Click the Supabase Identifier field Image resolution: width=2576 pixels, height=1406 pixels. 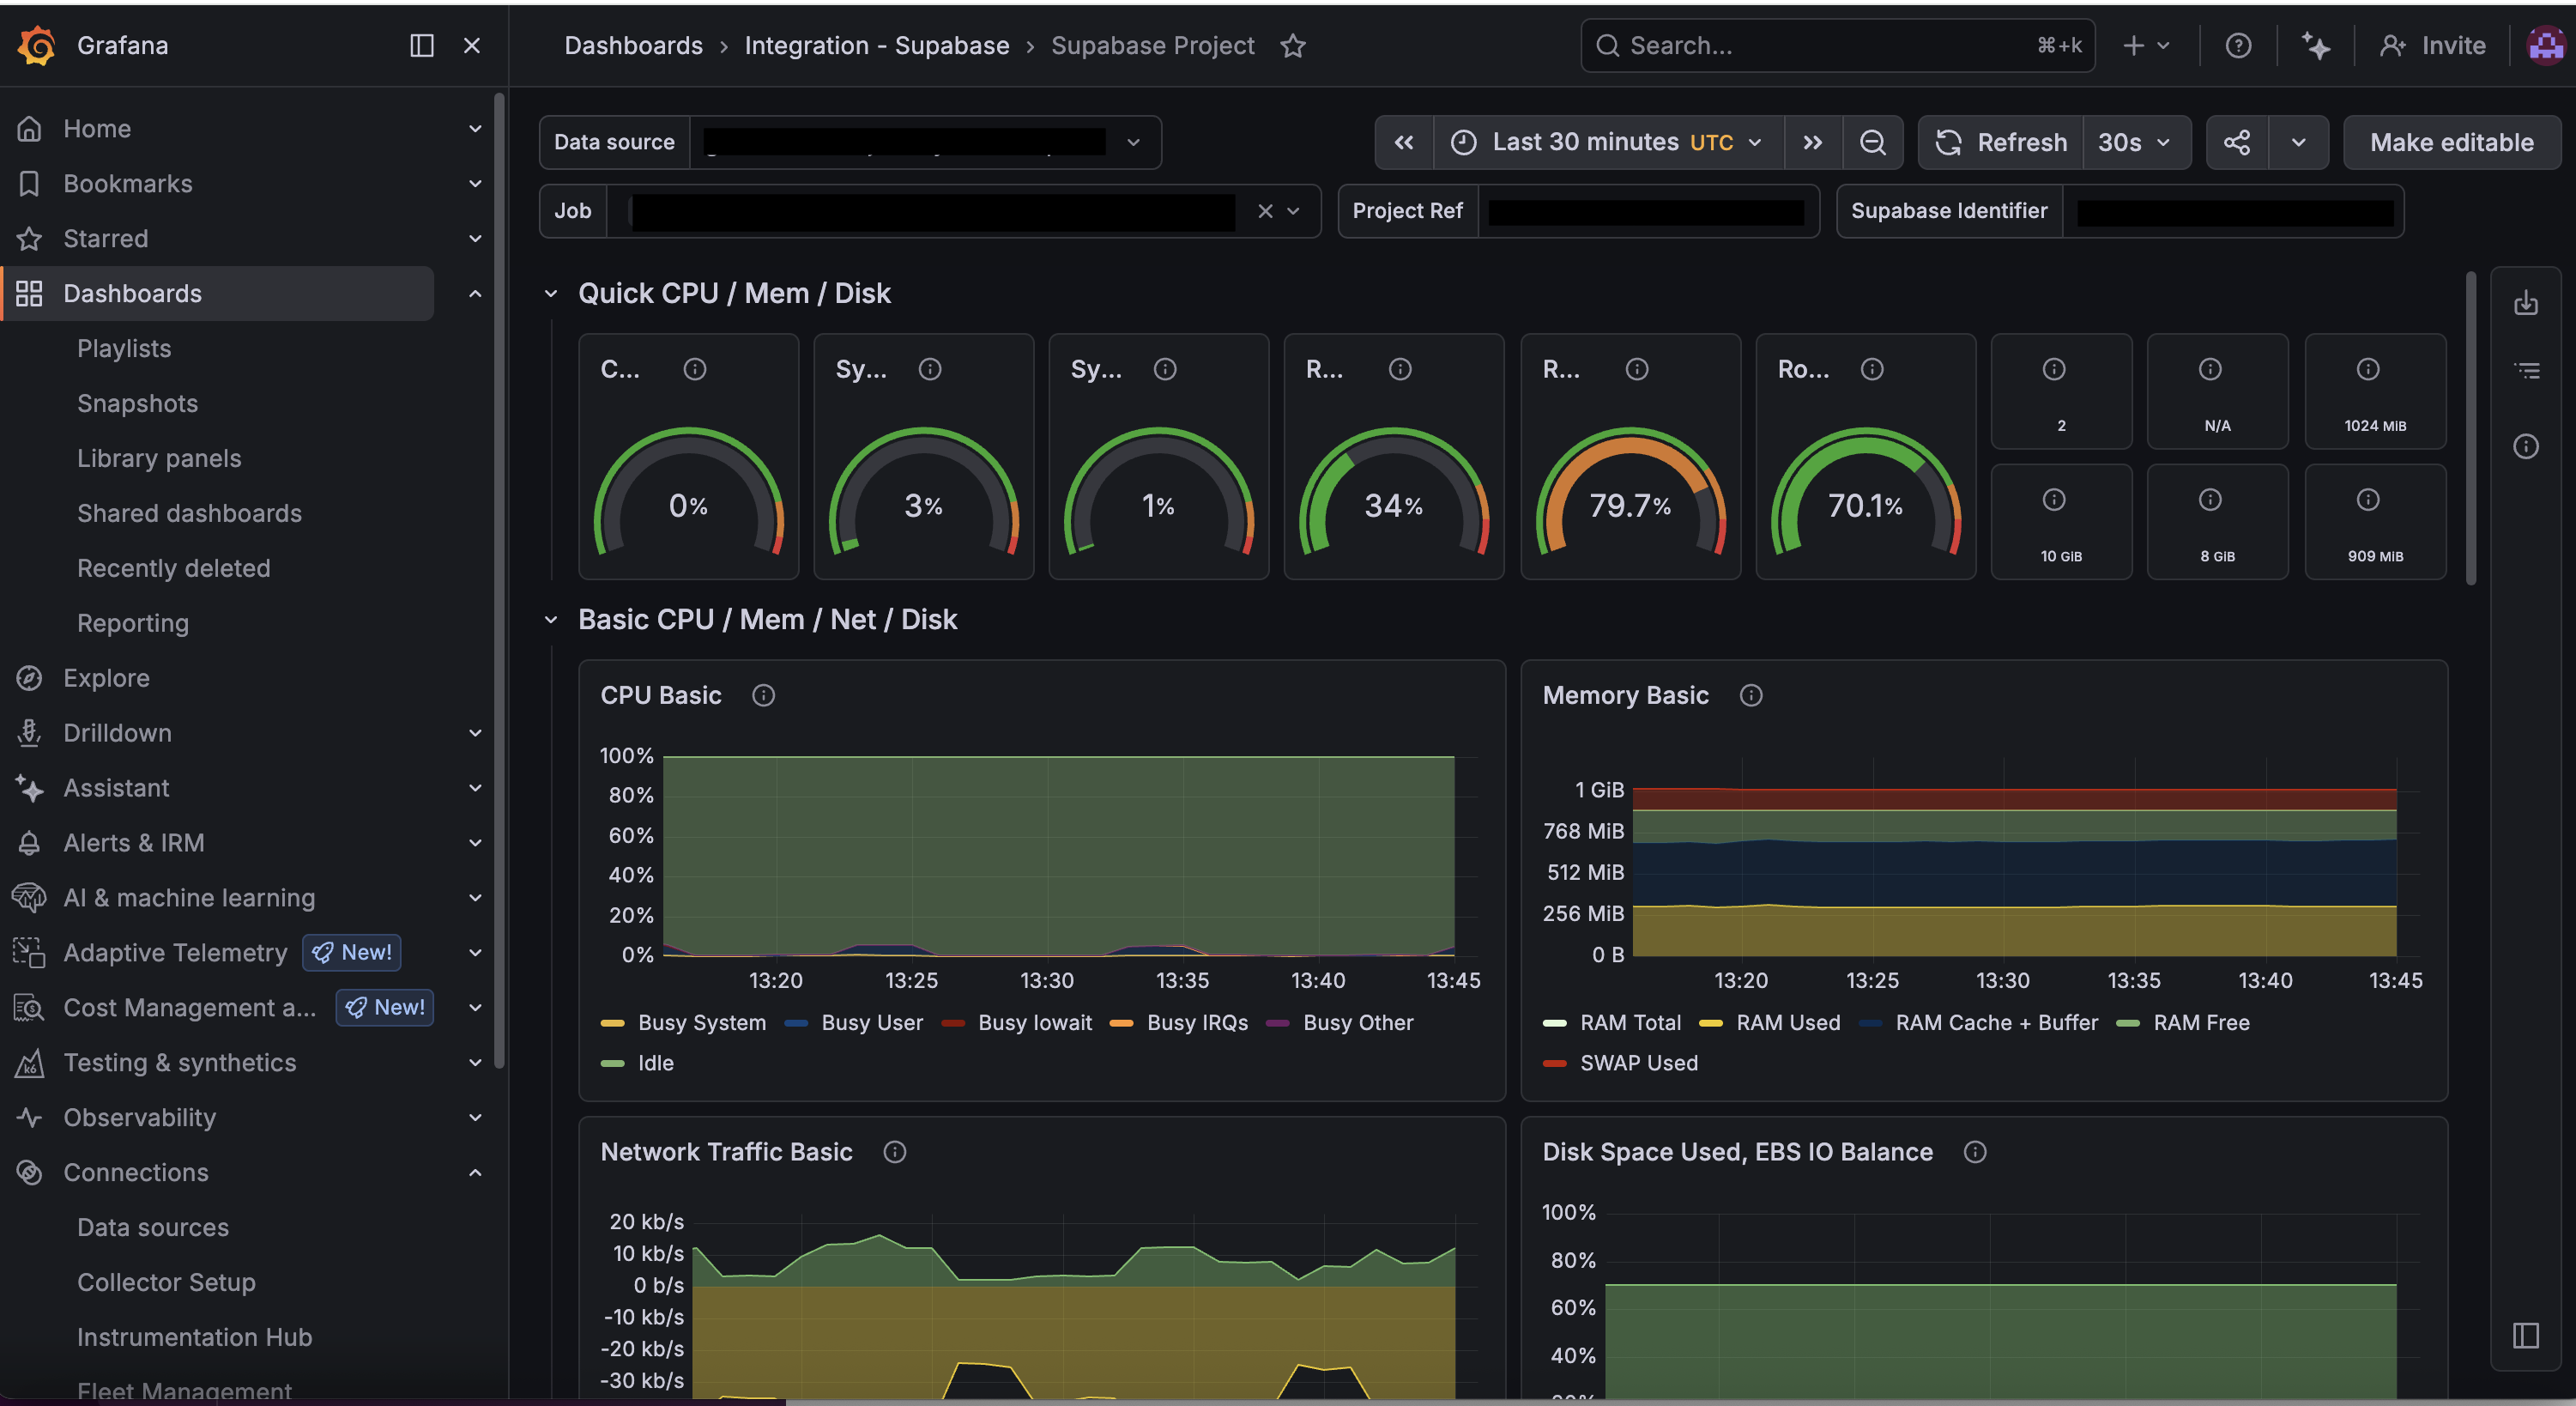coord(2233,211)
